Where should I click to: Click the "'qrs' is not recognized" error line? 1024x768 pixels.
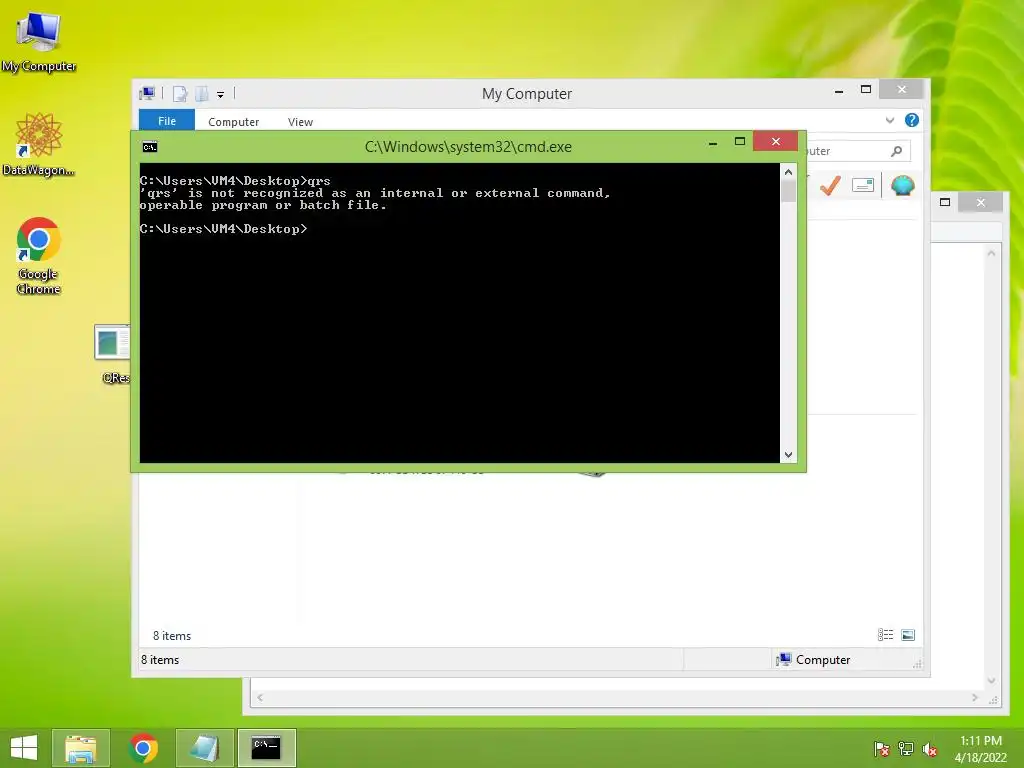tap(375, 193)
